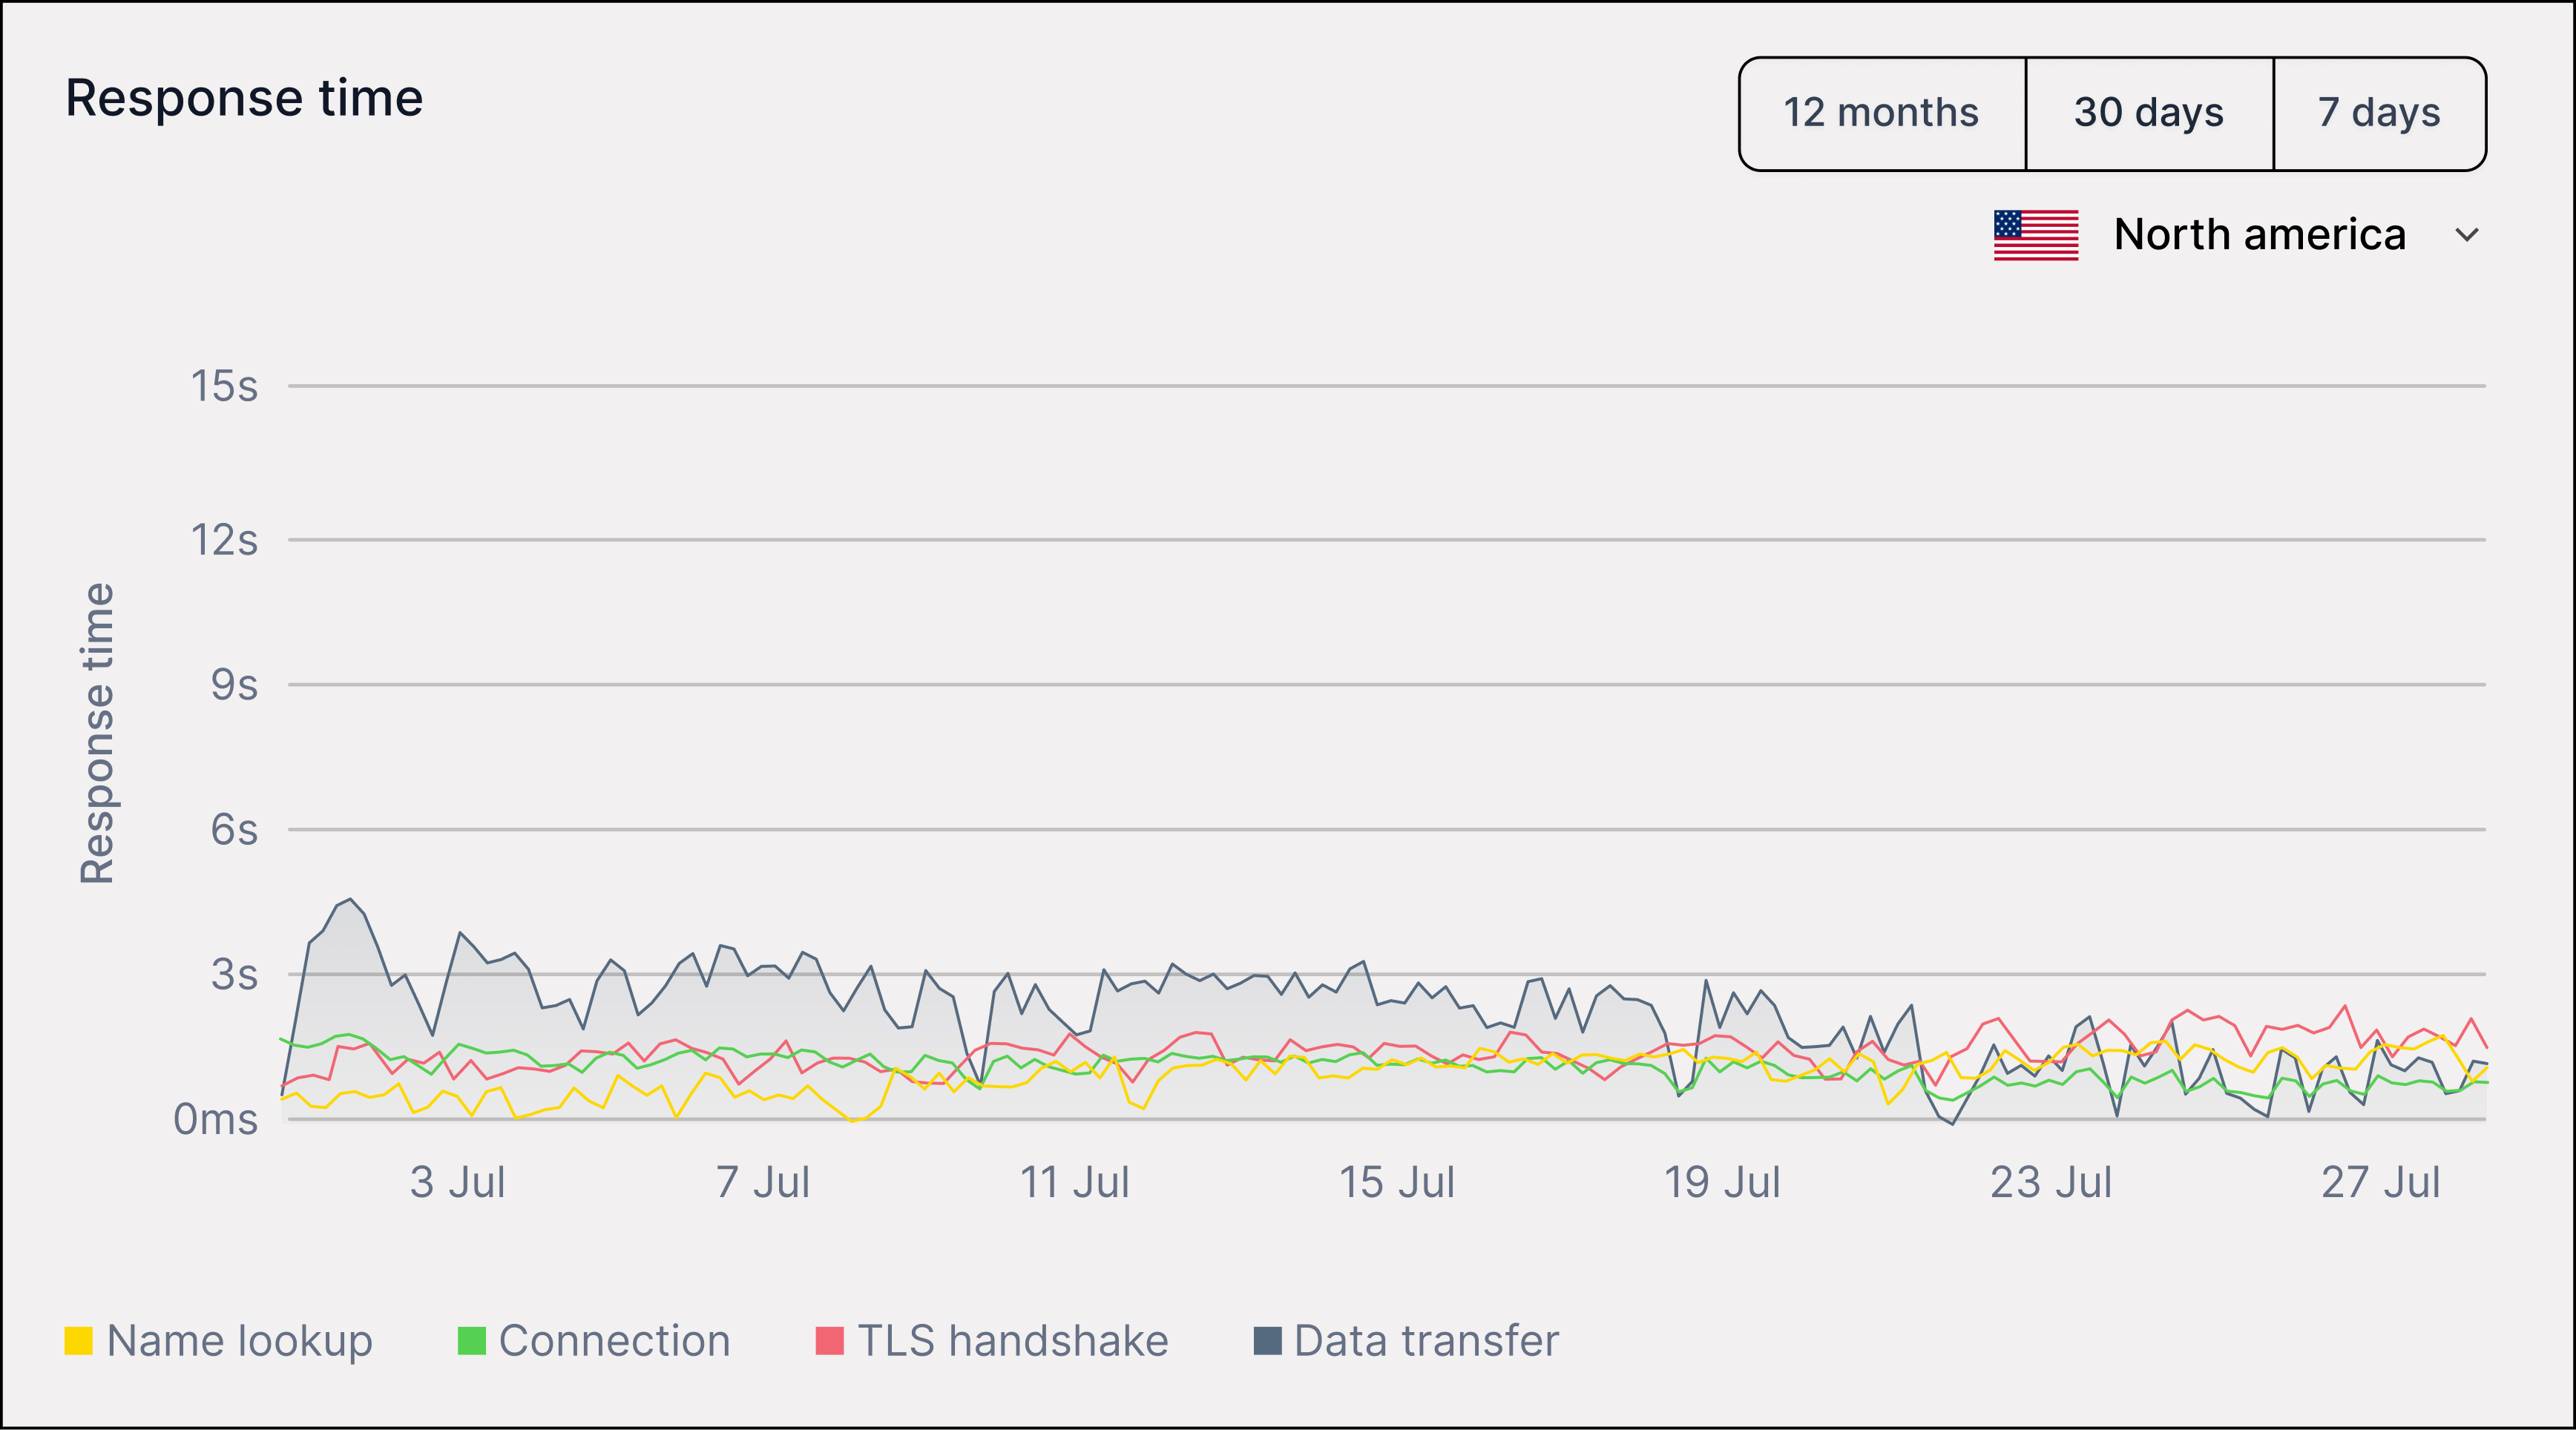The image size is (2576, 1430).
Task: Switch to the 30 days view
Action: click(x=2149, y=113)
